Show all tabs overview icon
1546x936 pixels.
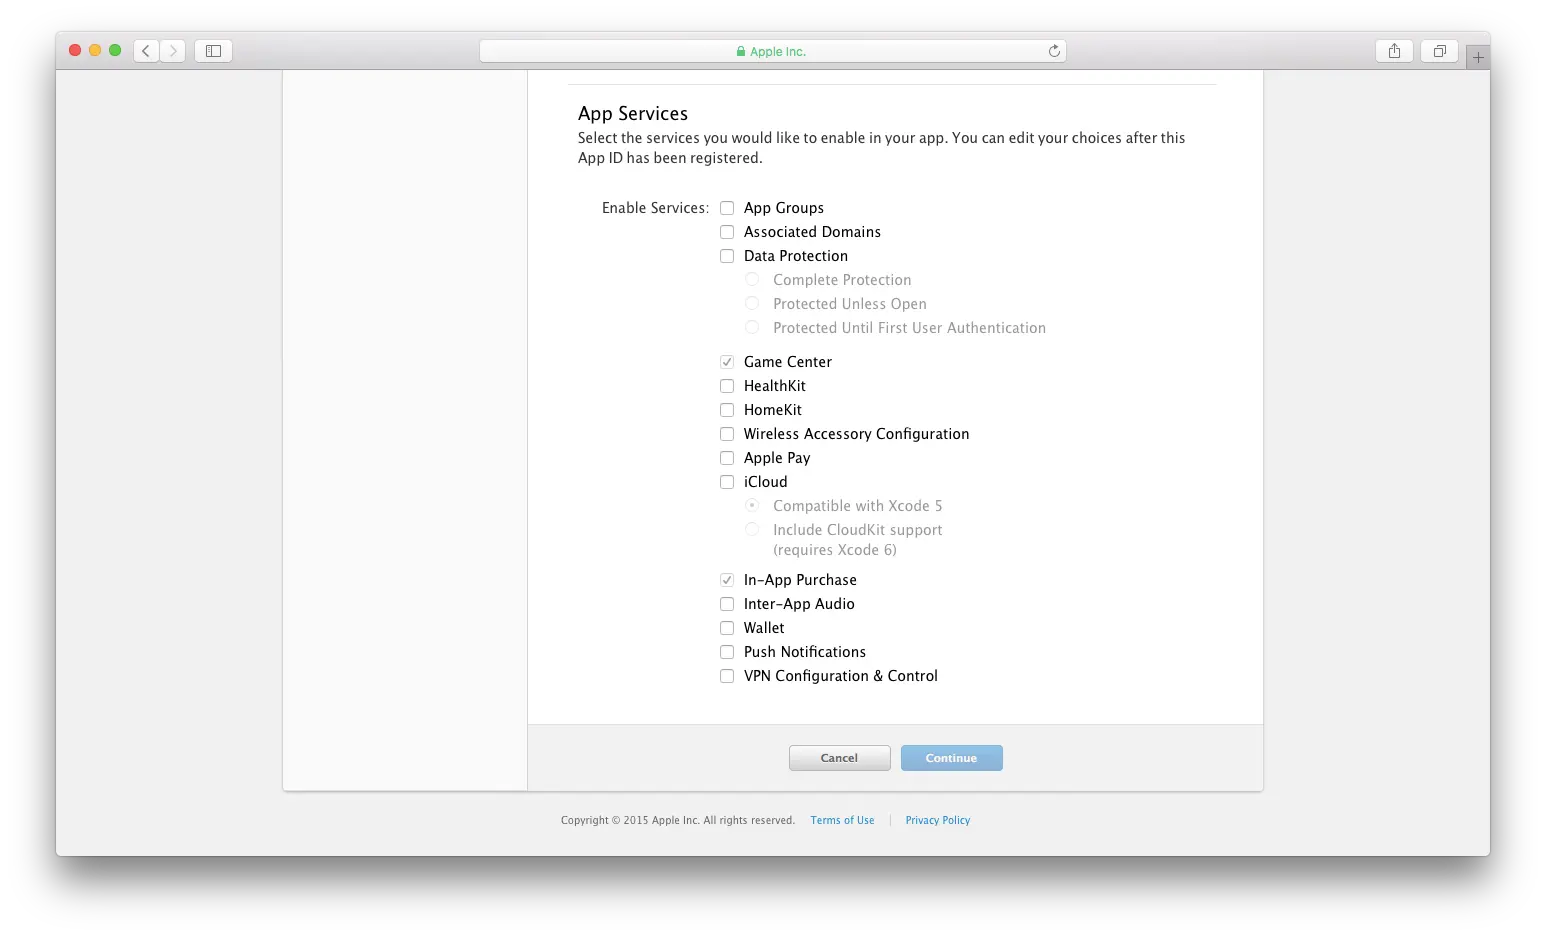click(x=1439, y=51)
